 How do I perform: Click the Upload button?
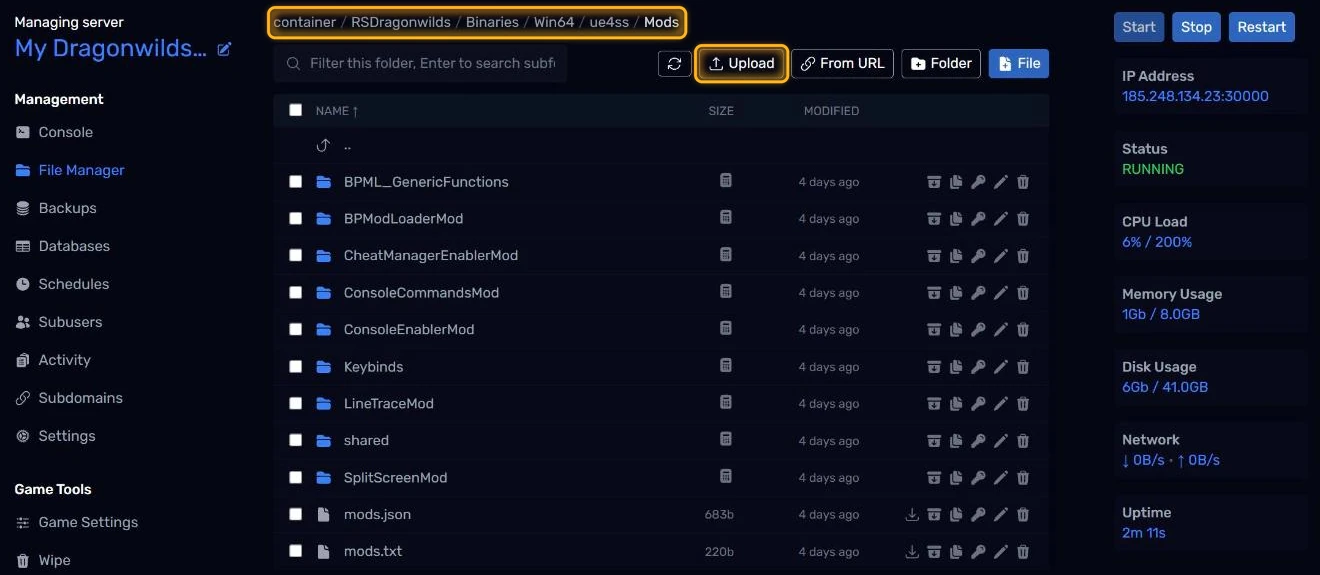pos(741,63)
